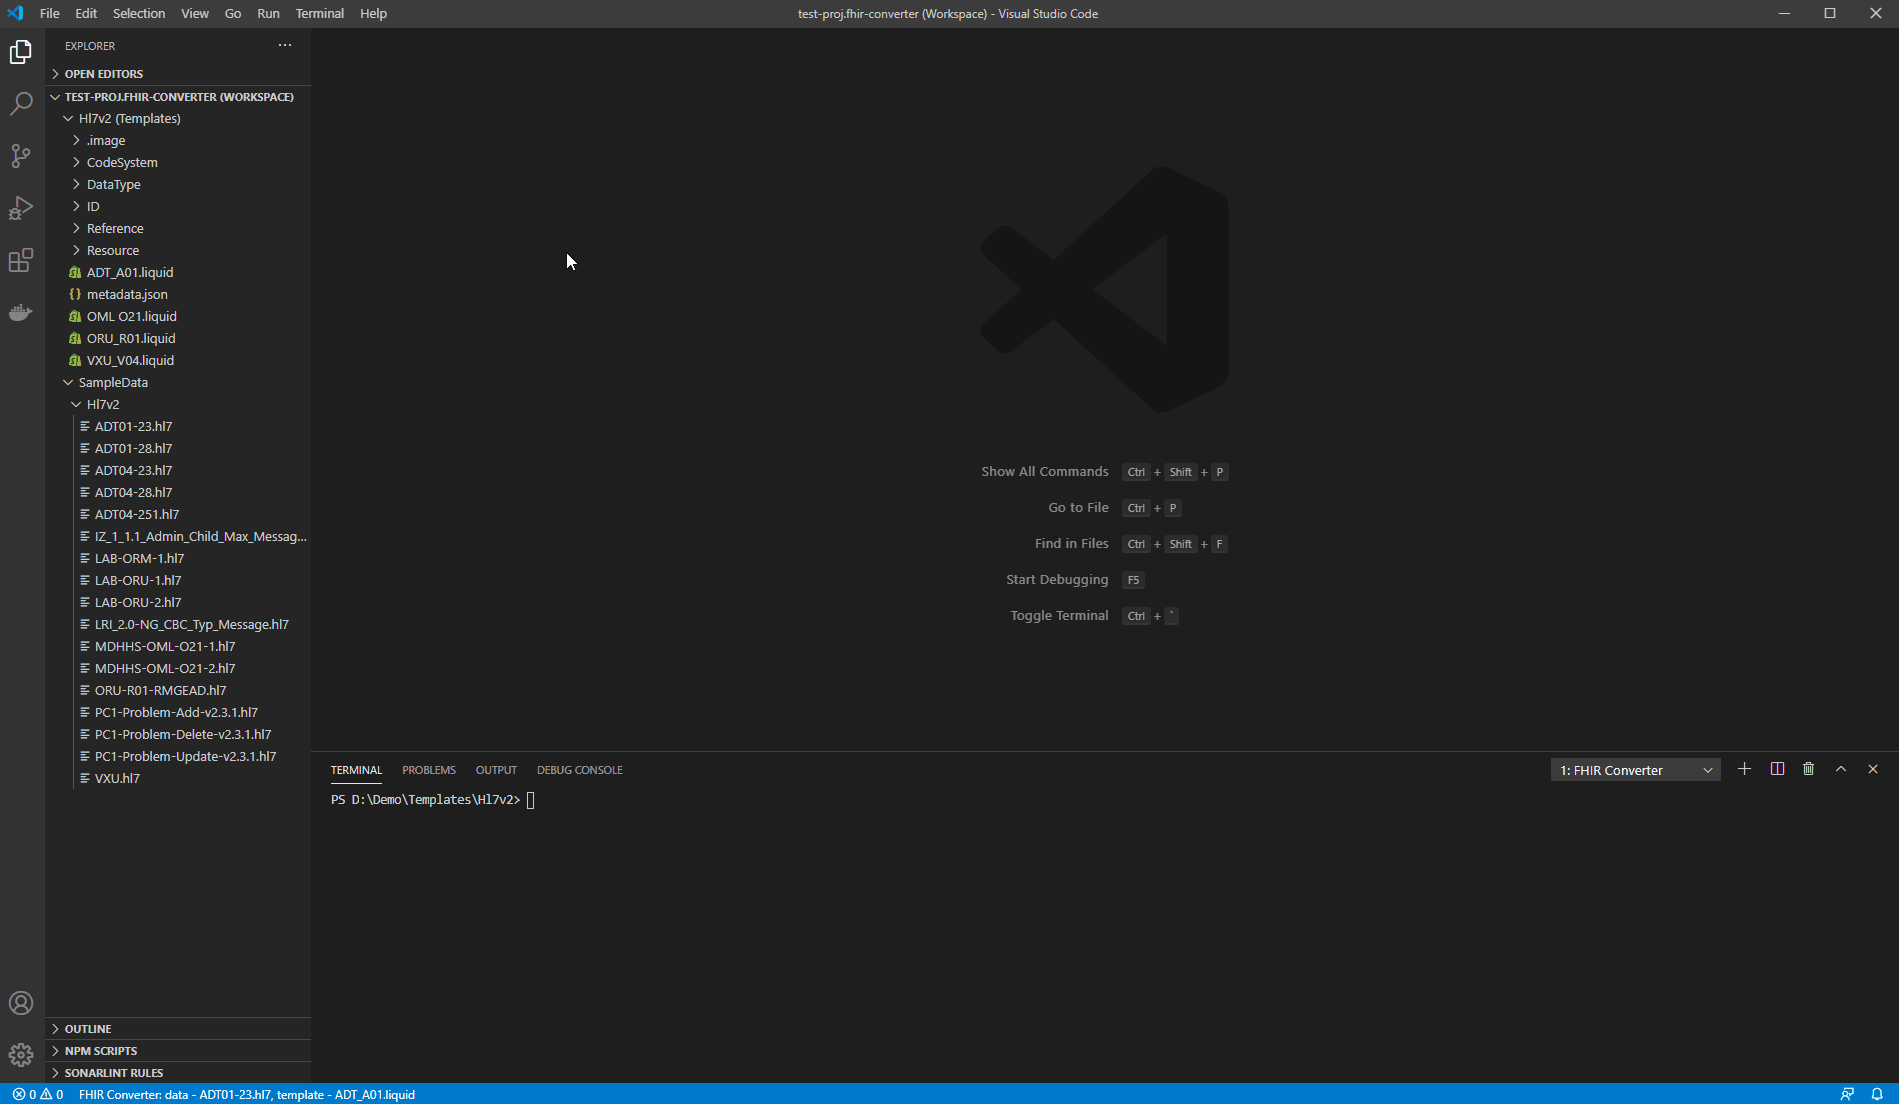Open the Accounts icon in activity bar
1899x1104 pixels.
click(21, 1003)
